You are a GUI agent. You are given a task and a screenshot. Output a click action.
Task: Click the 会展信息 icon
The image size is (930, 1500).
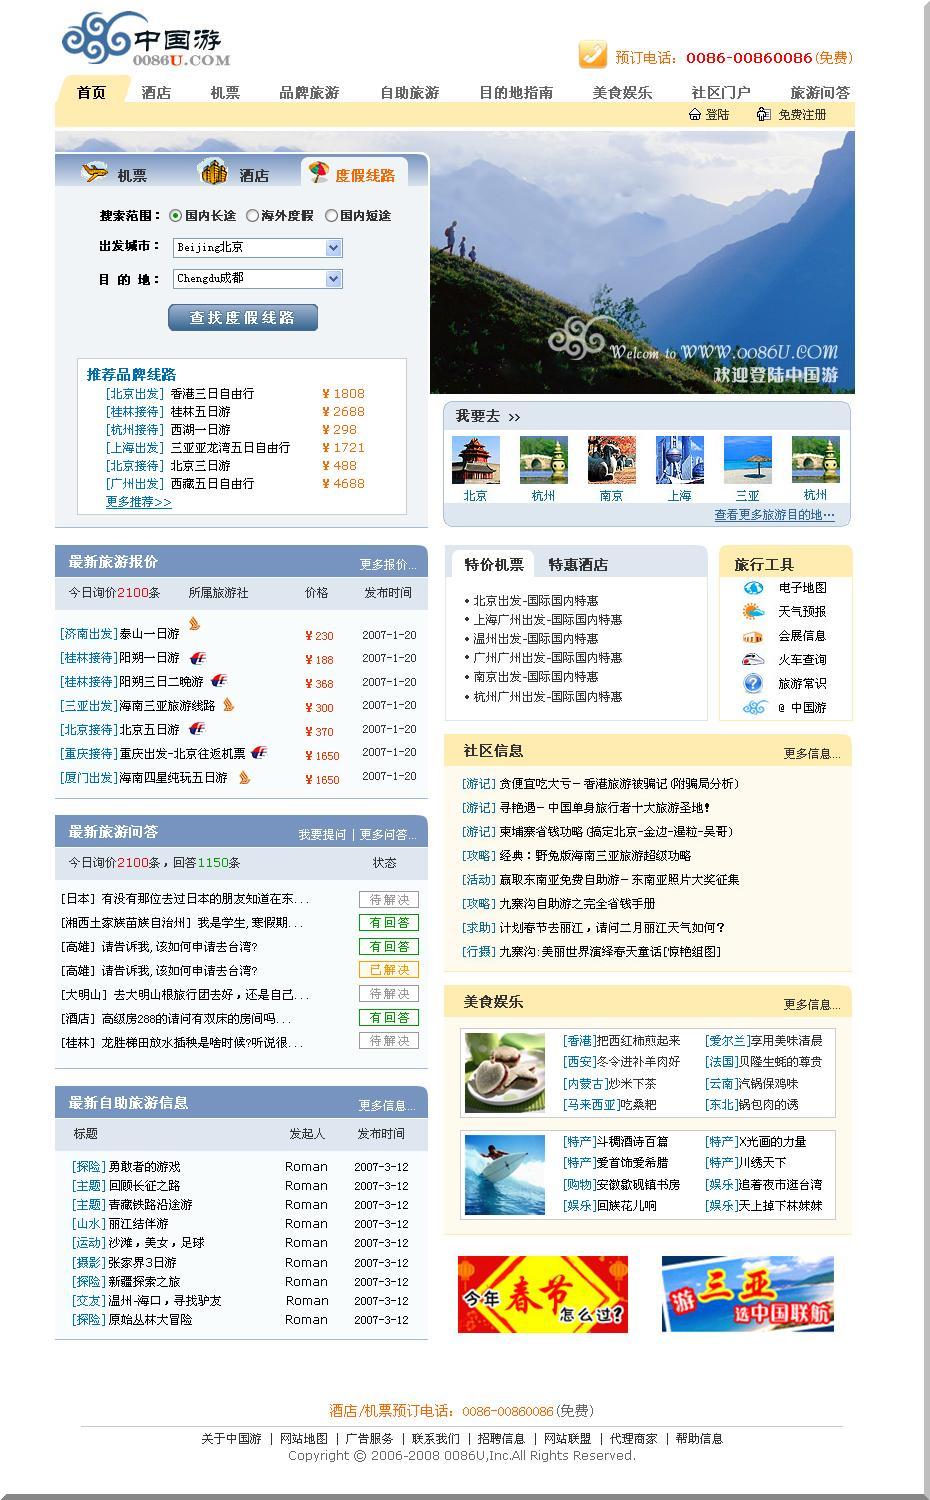753,636
